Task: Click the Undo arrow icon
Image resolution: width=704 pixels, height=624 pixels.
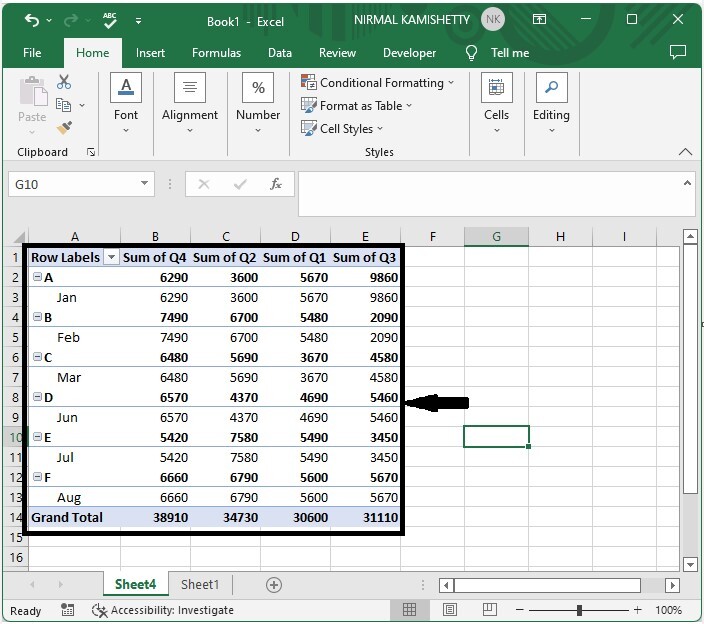Action: (32, 20)
